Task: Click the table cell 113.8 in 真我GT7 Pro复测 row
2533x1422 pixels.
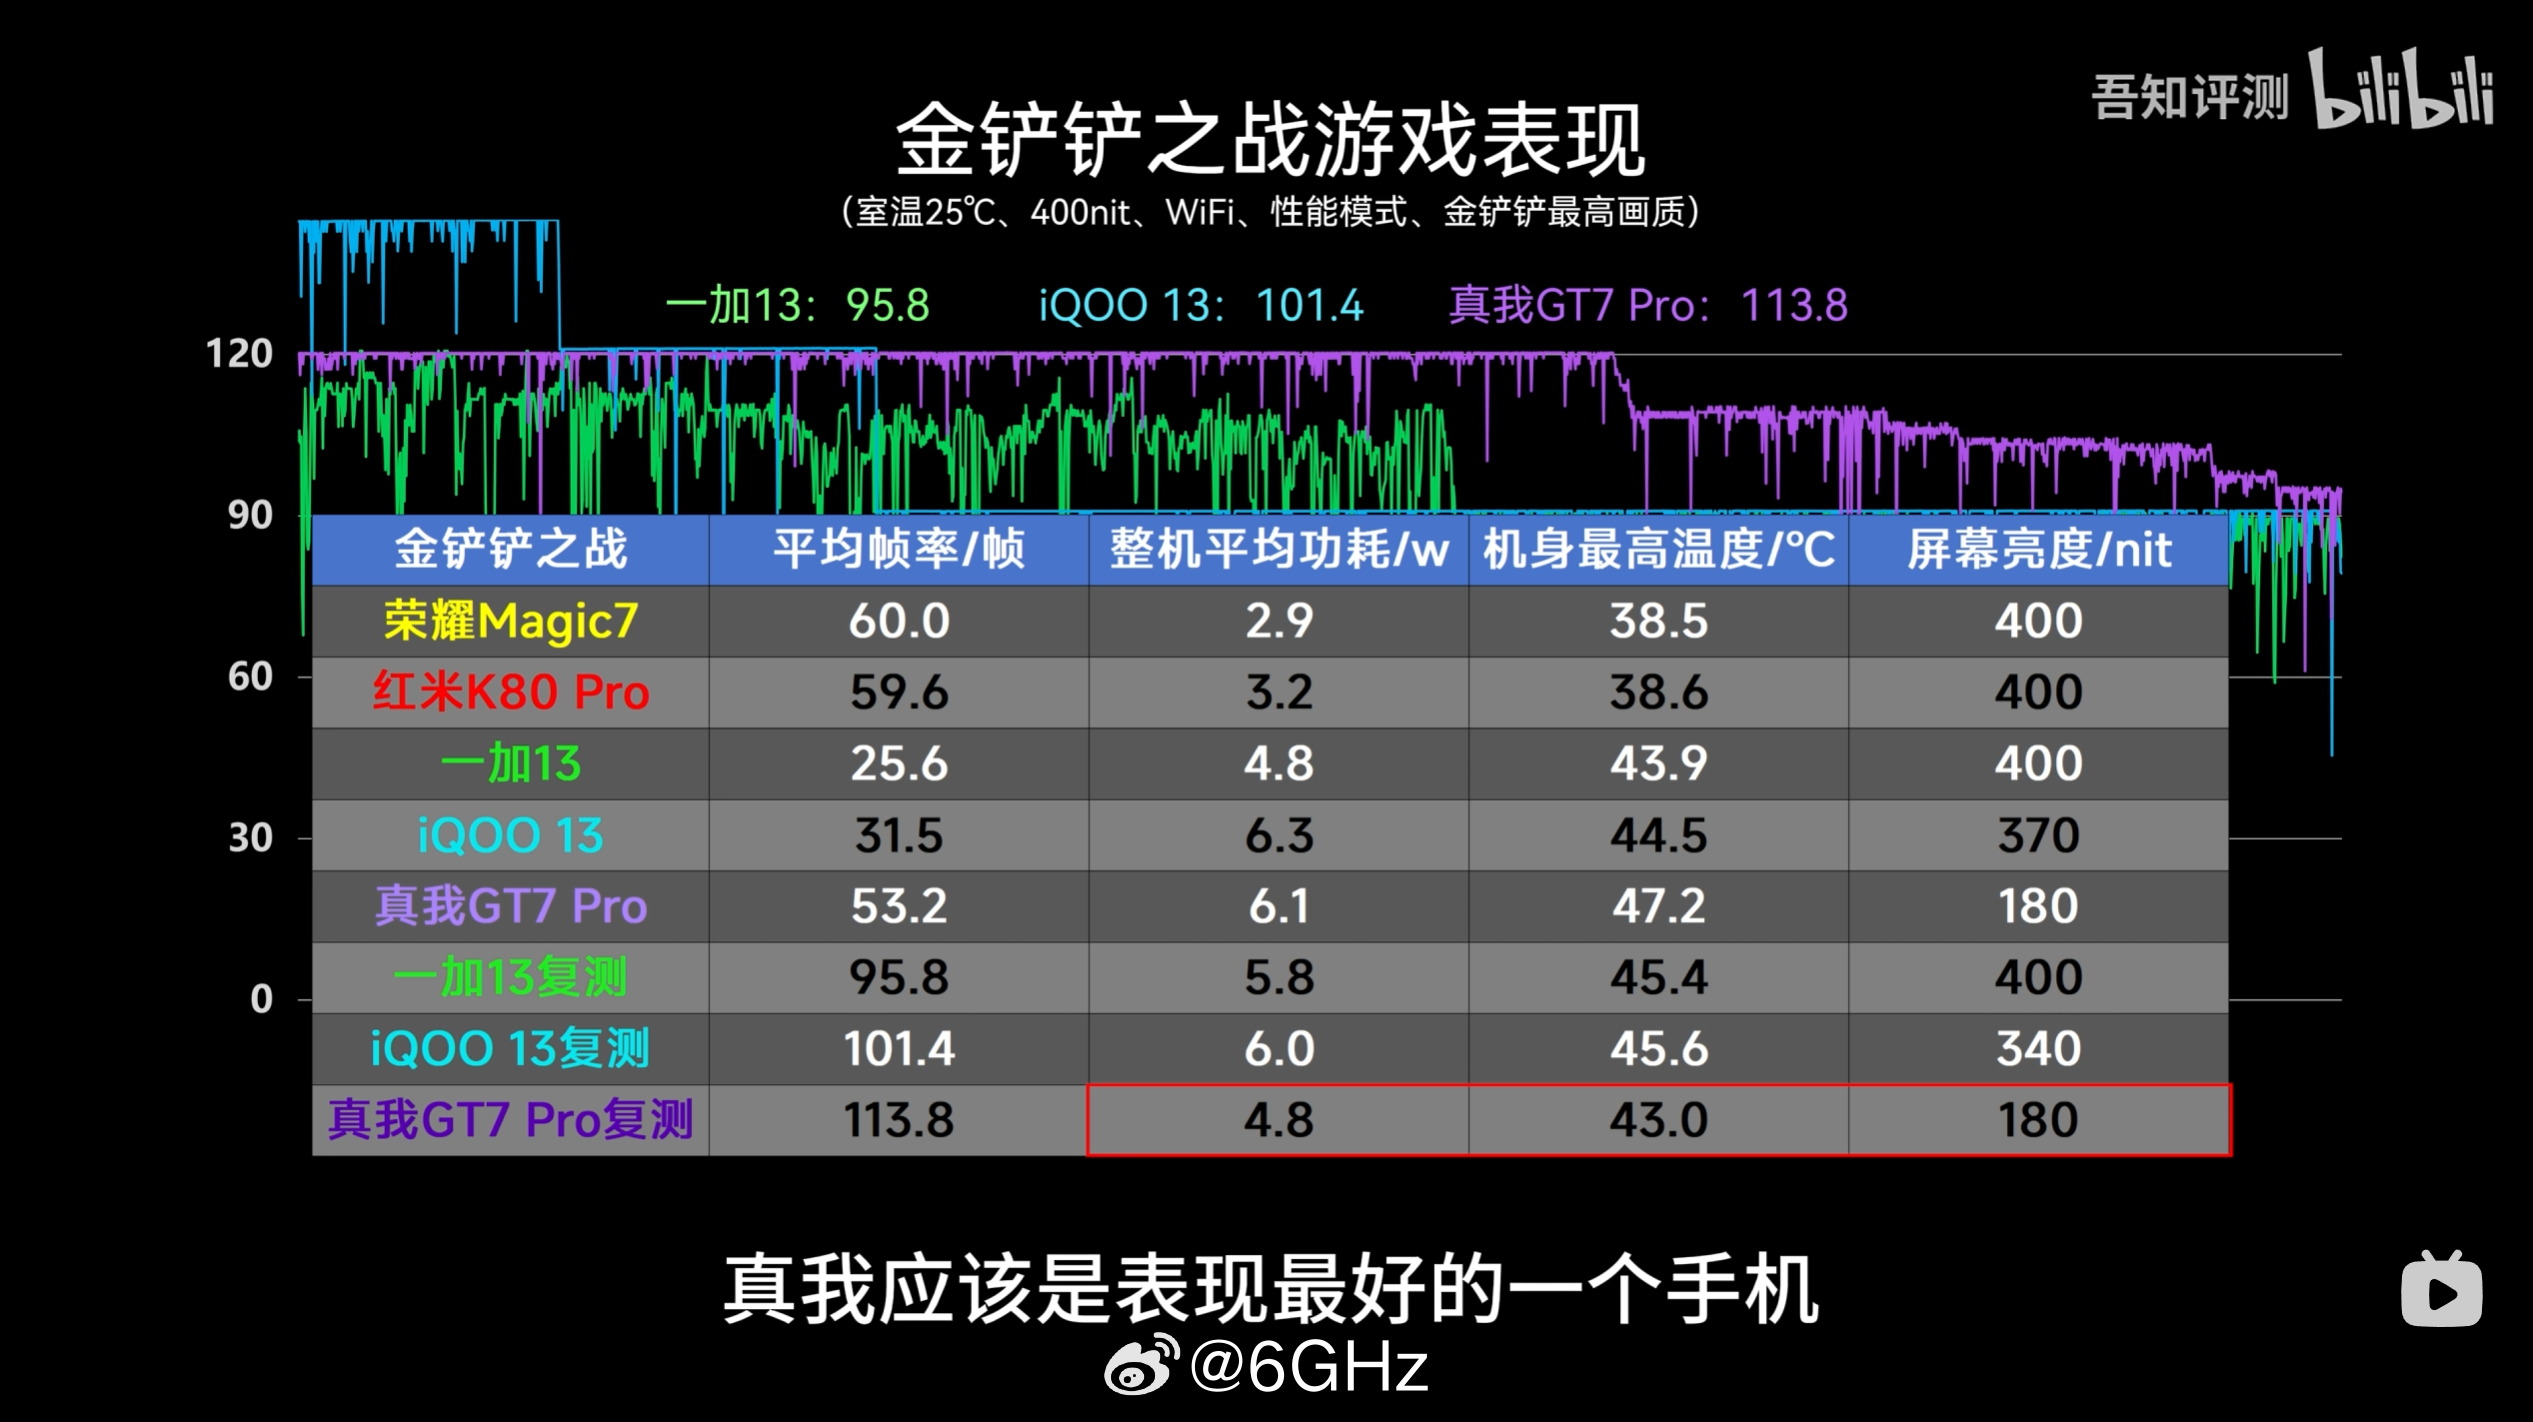Action: point(899,1120)
